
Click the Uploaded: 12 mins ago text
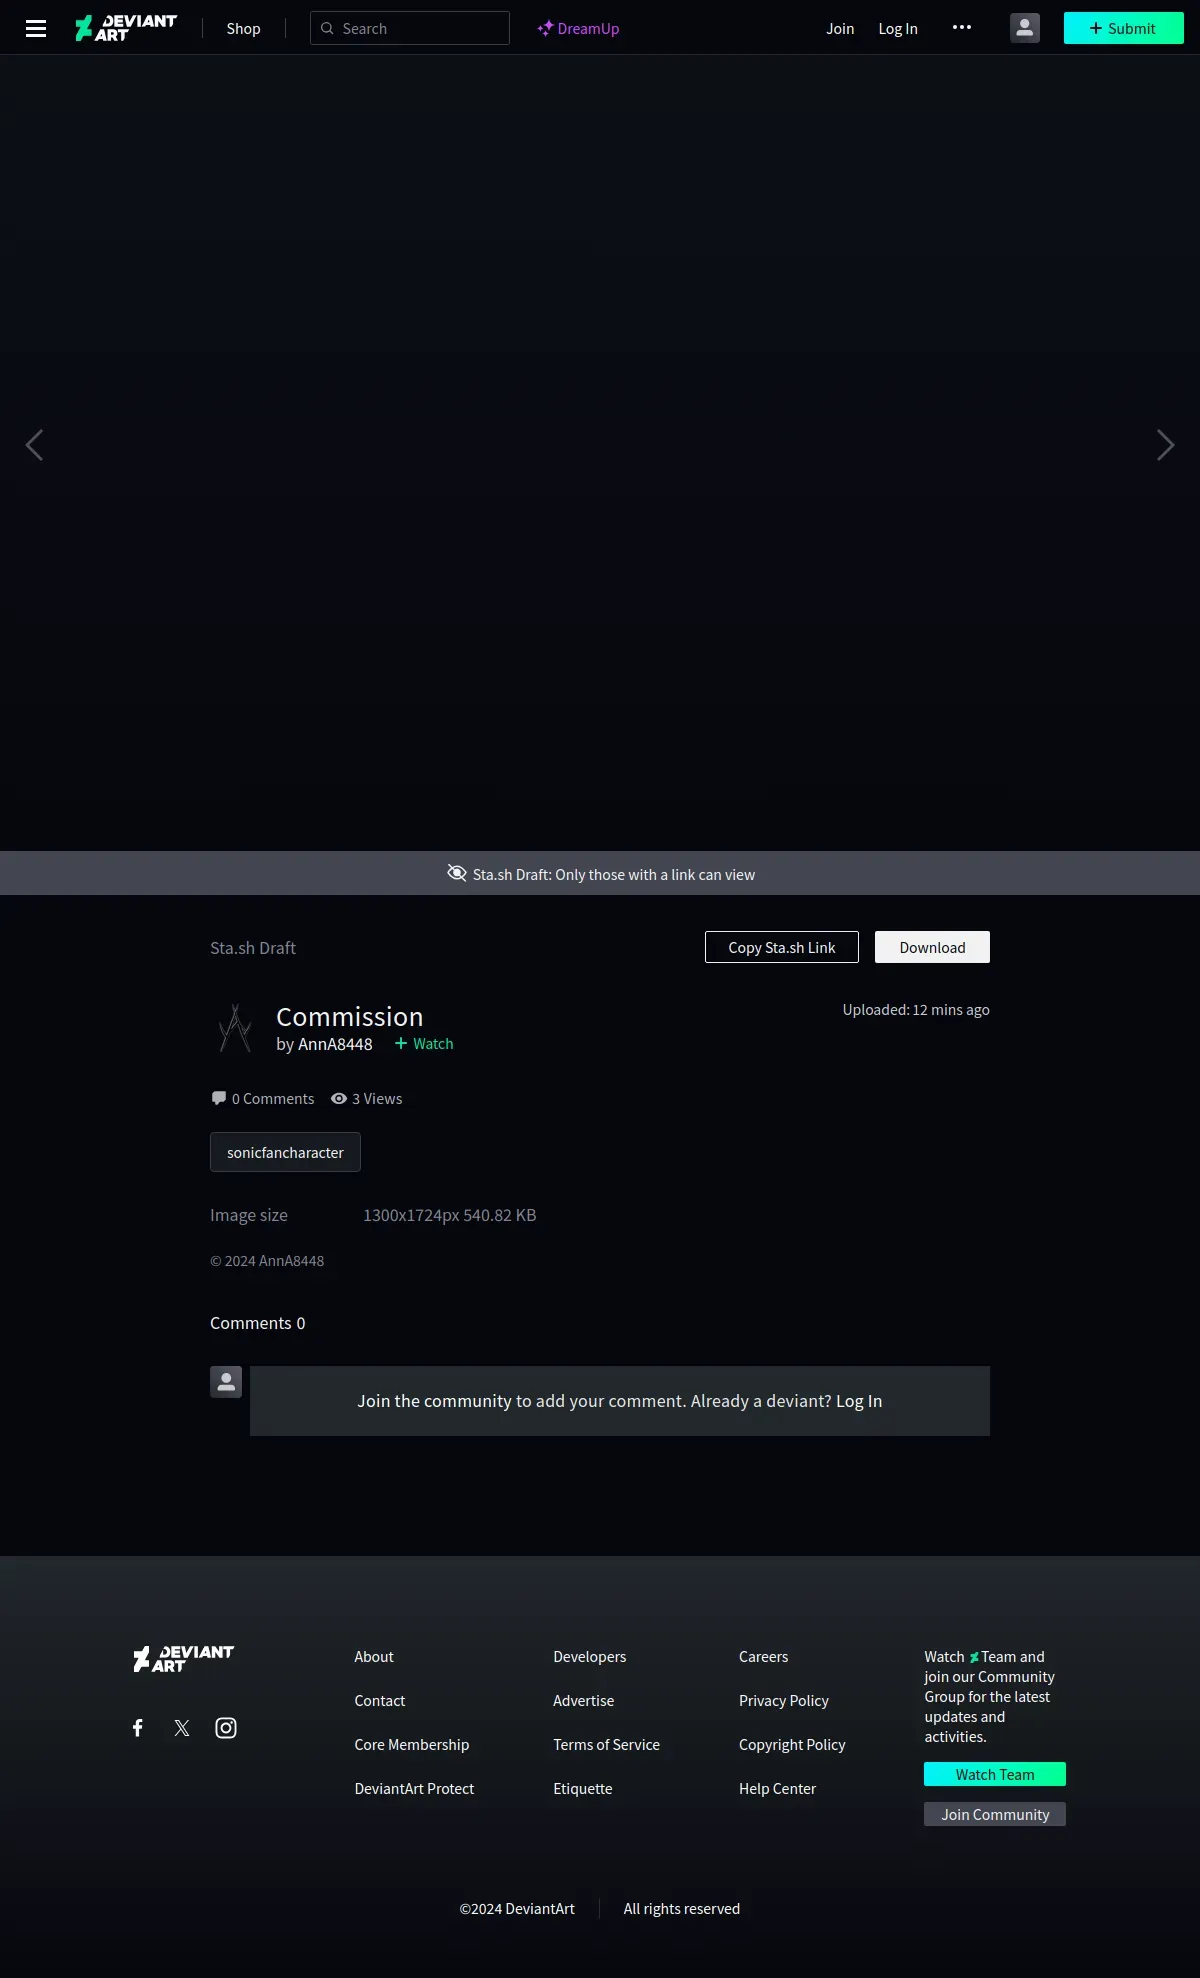(916, 1010)
